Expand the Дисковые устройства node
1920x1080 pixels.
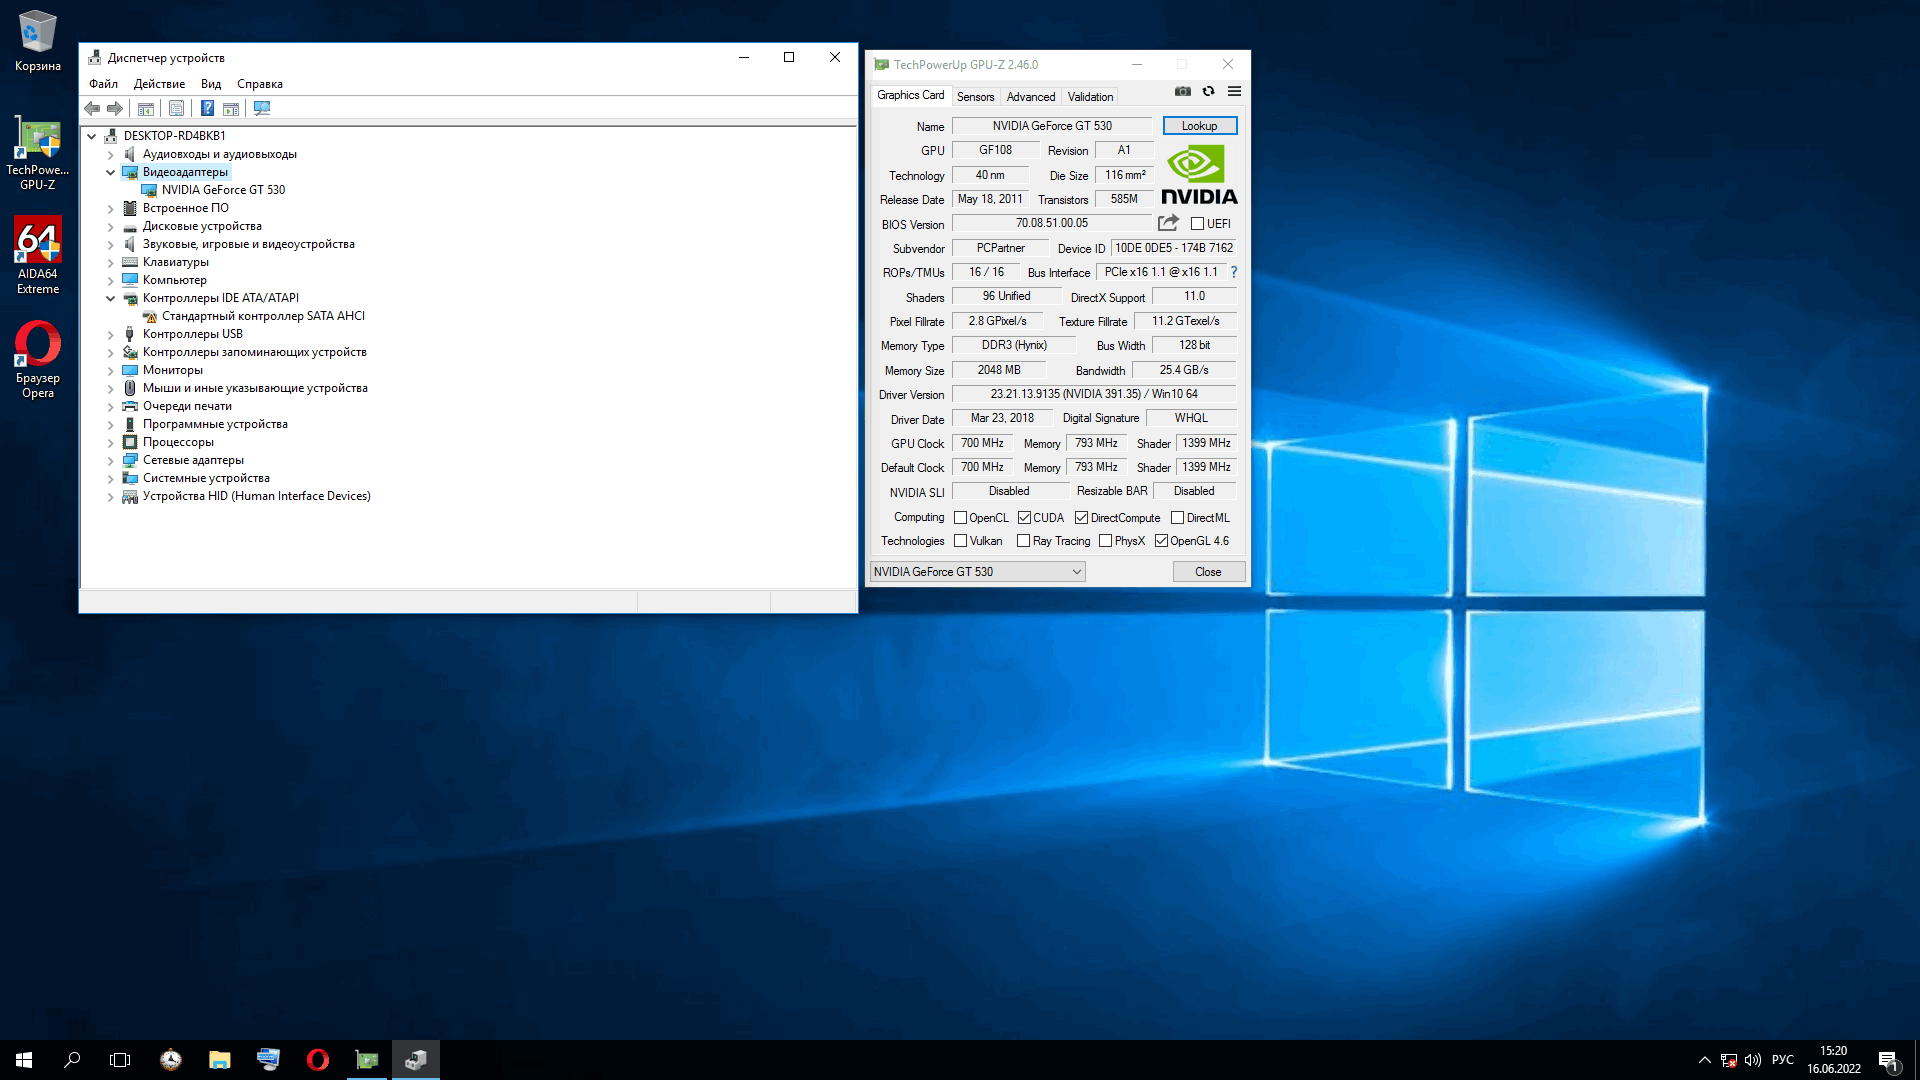pos(111,227)
